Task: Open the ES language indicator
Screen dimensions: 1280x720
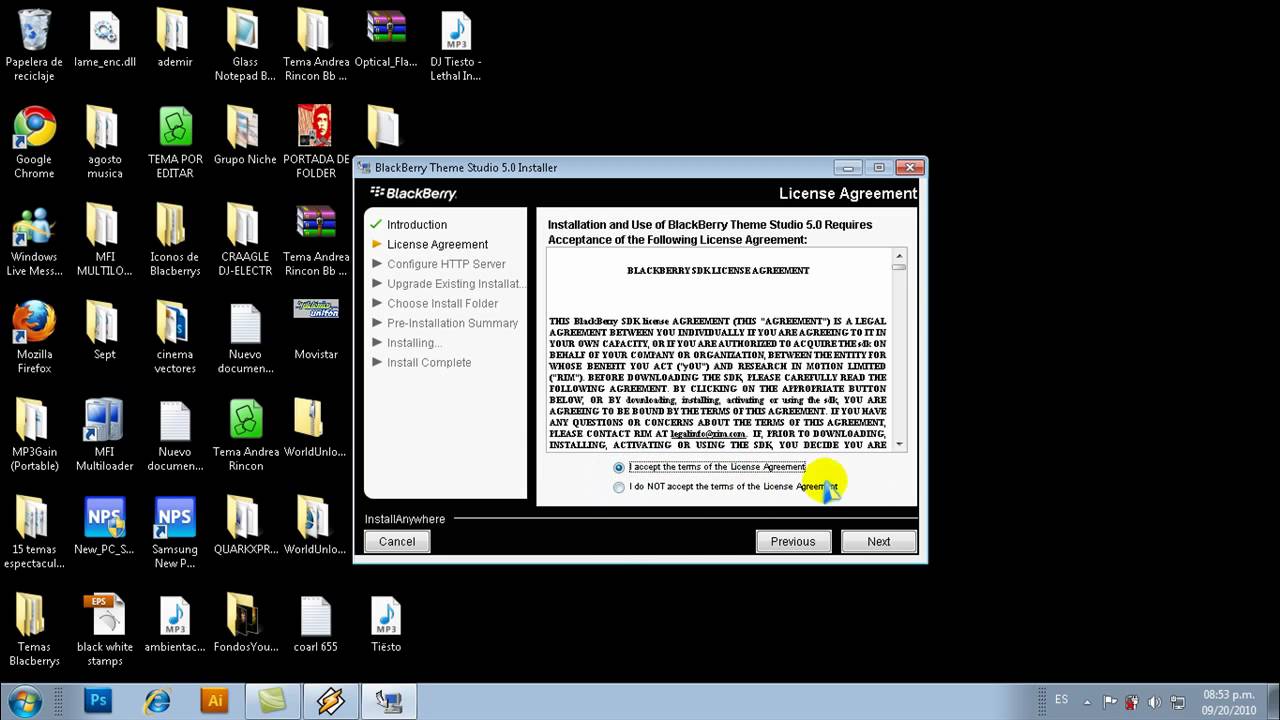Action: [x=1061, y=700]
